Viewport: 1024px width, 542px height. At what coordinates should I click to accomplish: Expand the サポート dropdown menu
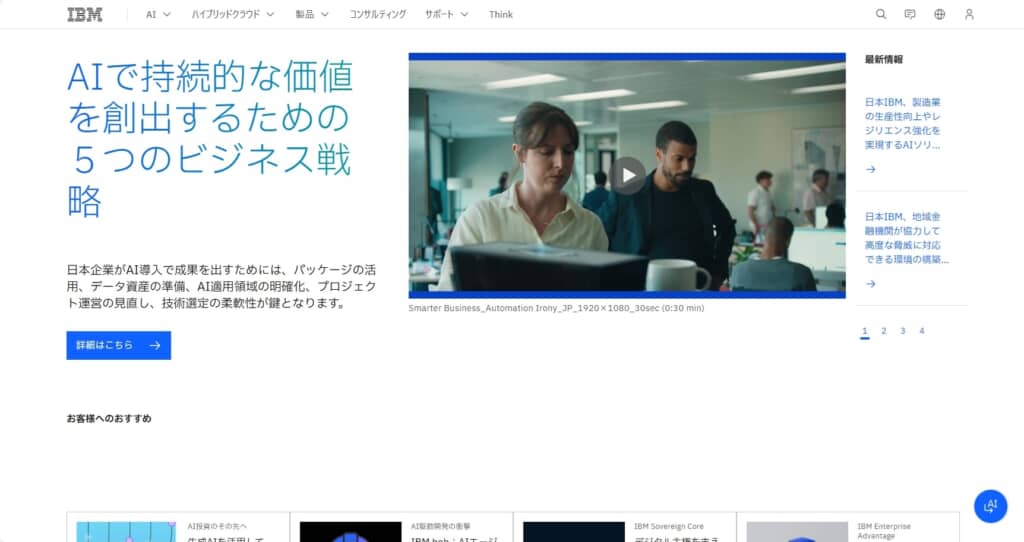coord(446,14)
